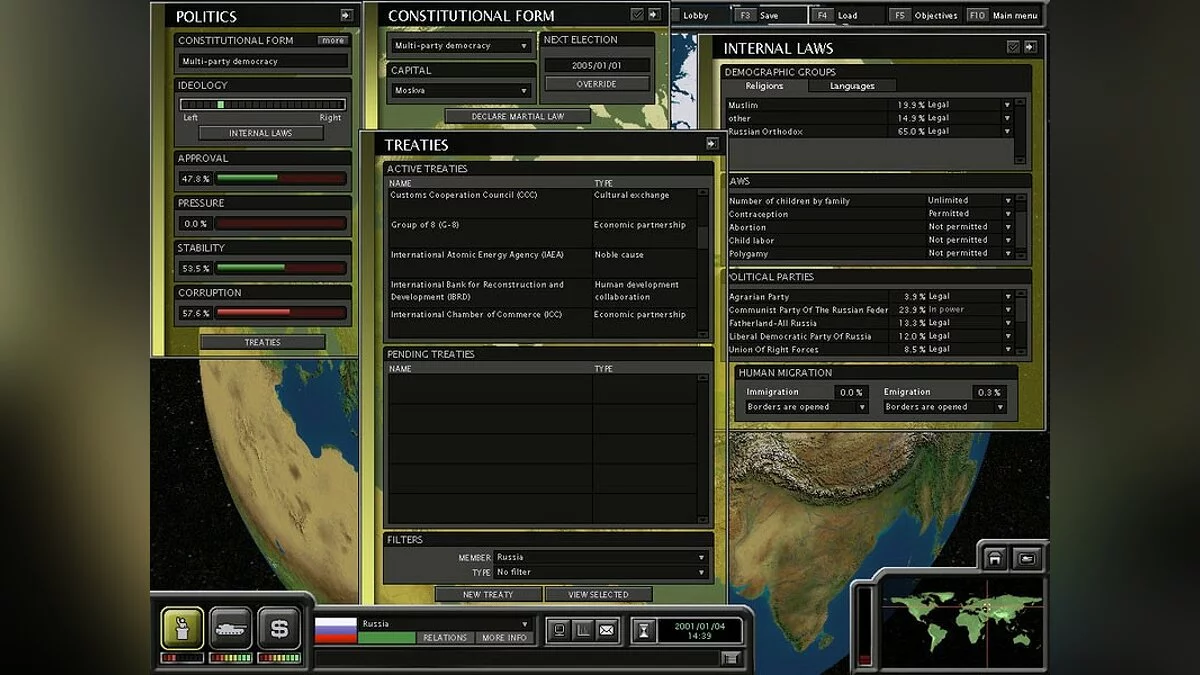Click the chart graph icon in bottom bar
Viewport: 1200px width, 675px height.
[583, 631]
